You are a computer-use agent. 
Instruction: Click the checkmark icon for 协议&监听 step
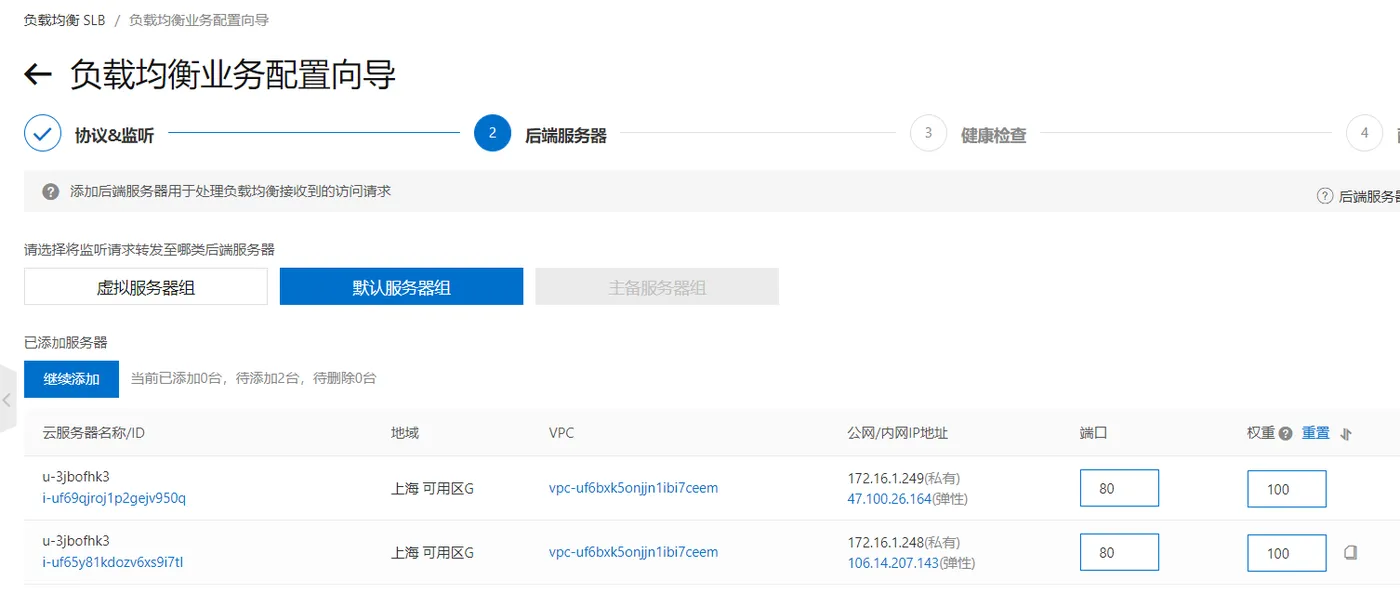coord(43,133)
